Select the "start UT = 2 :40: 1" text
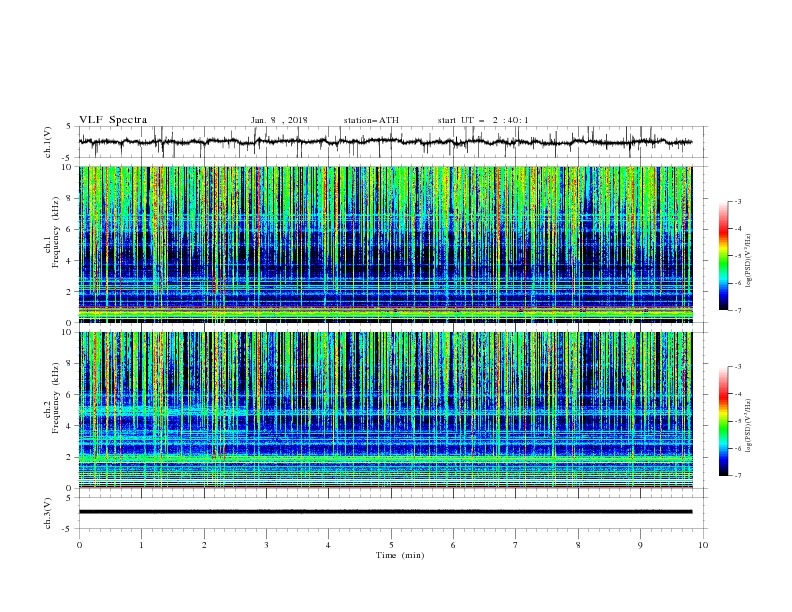Screen dimensions: 792x612 (x=483, y=120)
